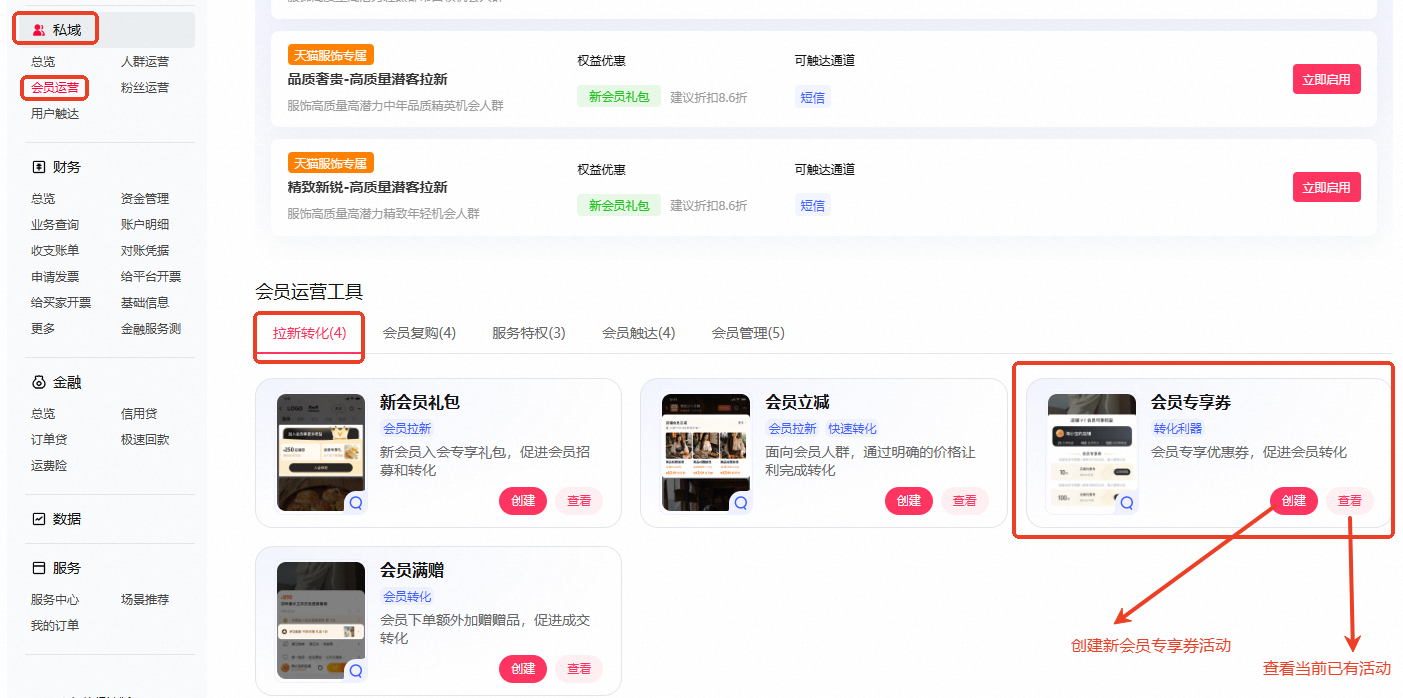Click 查看 on 会员立减 card
Image resolution: width=1403 pixels, height=698 pixels.
pos(965,501)
